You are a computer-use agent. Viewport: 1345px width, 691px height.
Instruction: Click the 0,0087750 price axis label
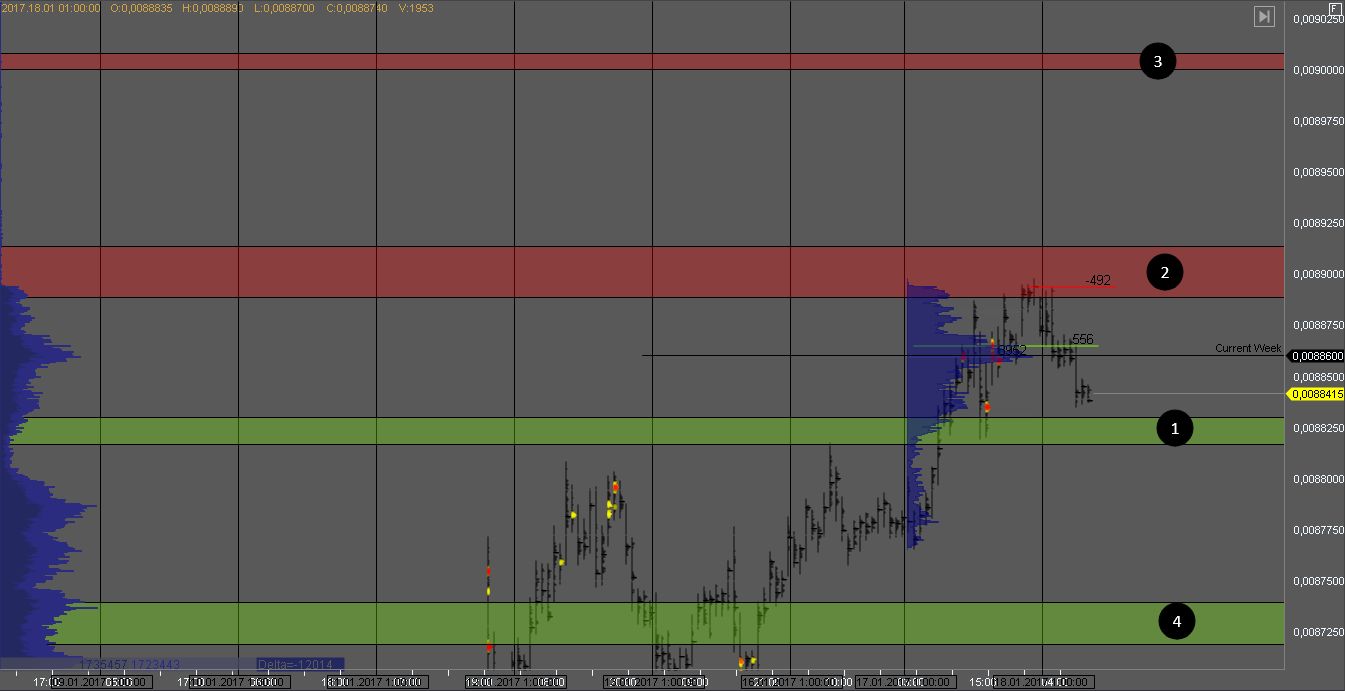(1317, 530)
